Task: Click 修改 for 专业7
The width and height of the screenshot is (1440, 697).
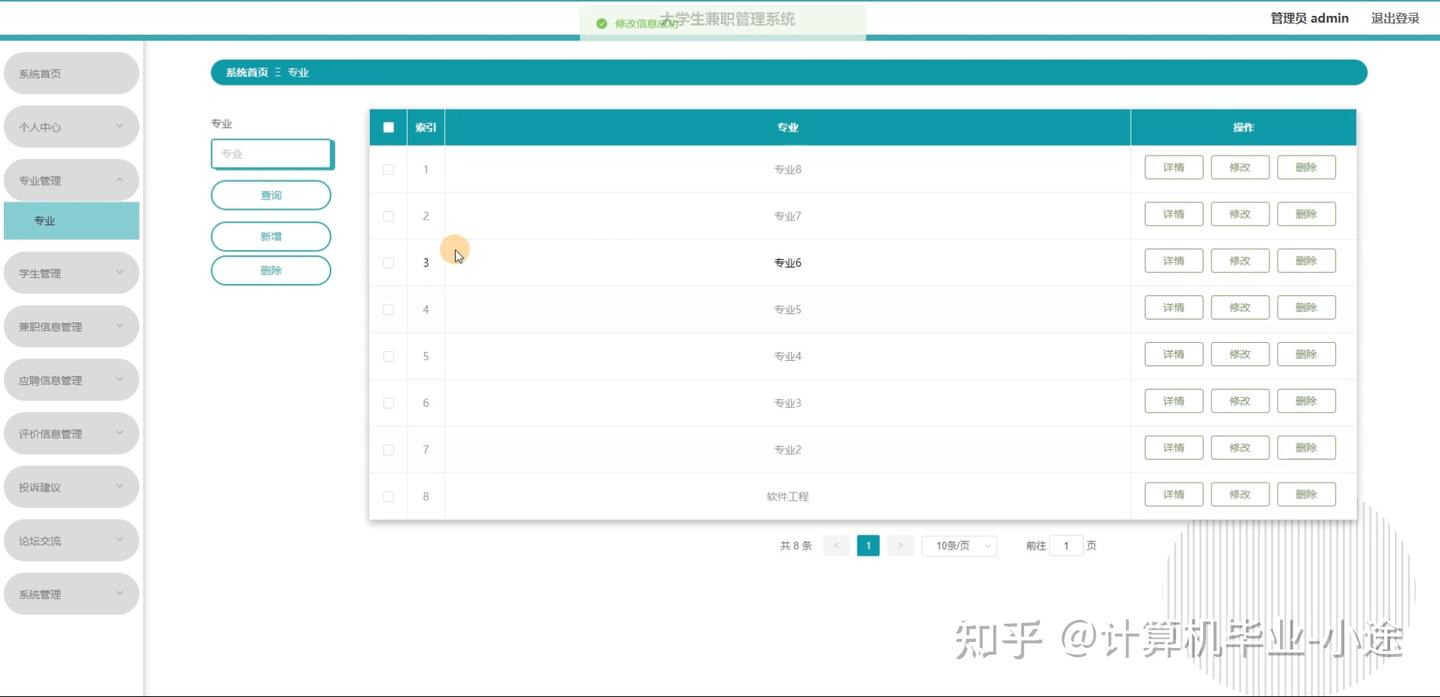Action: tap(1240, 214)
